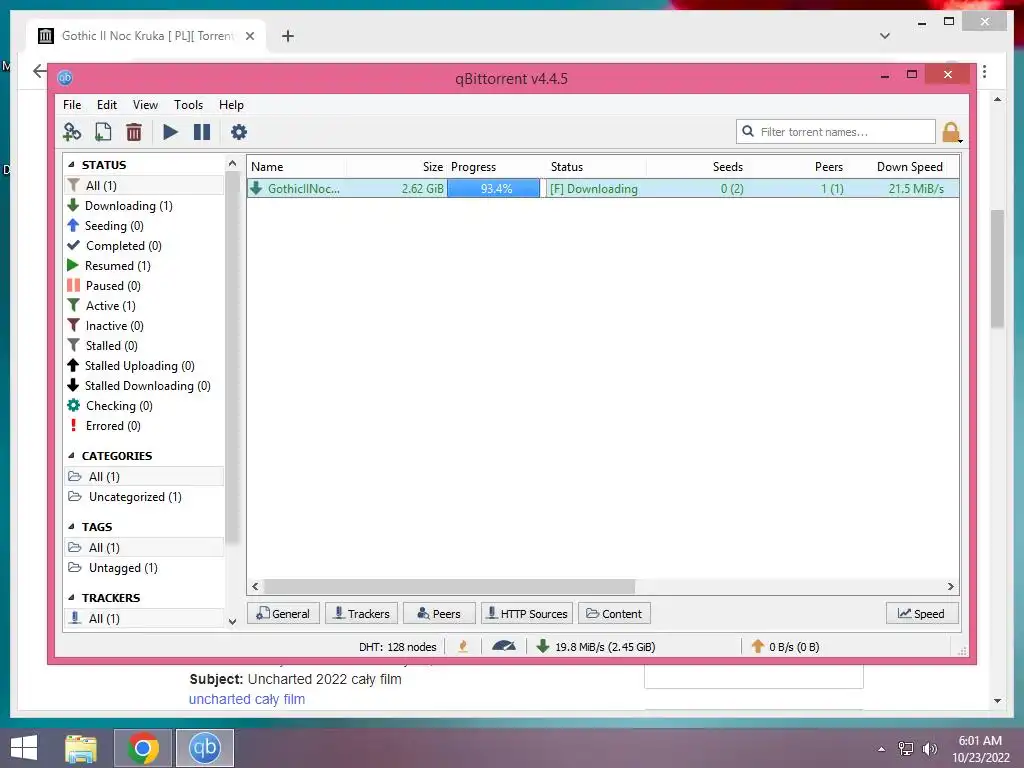The height and width of the screenshot is (768, 1024).
Task: Open Options via the gear icon
Action: click(239, 132)
